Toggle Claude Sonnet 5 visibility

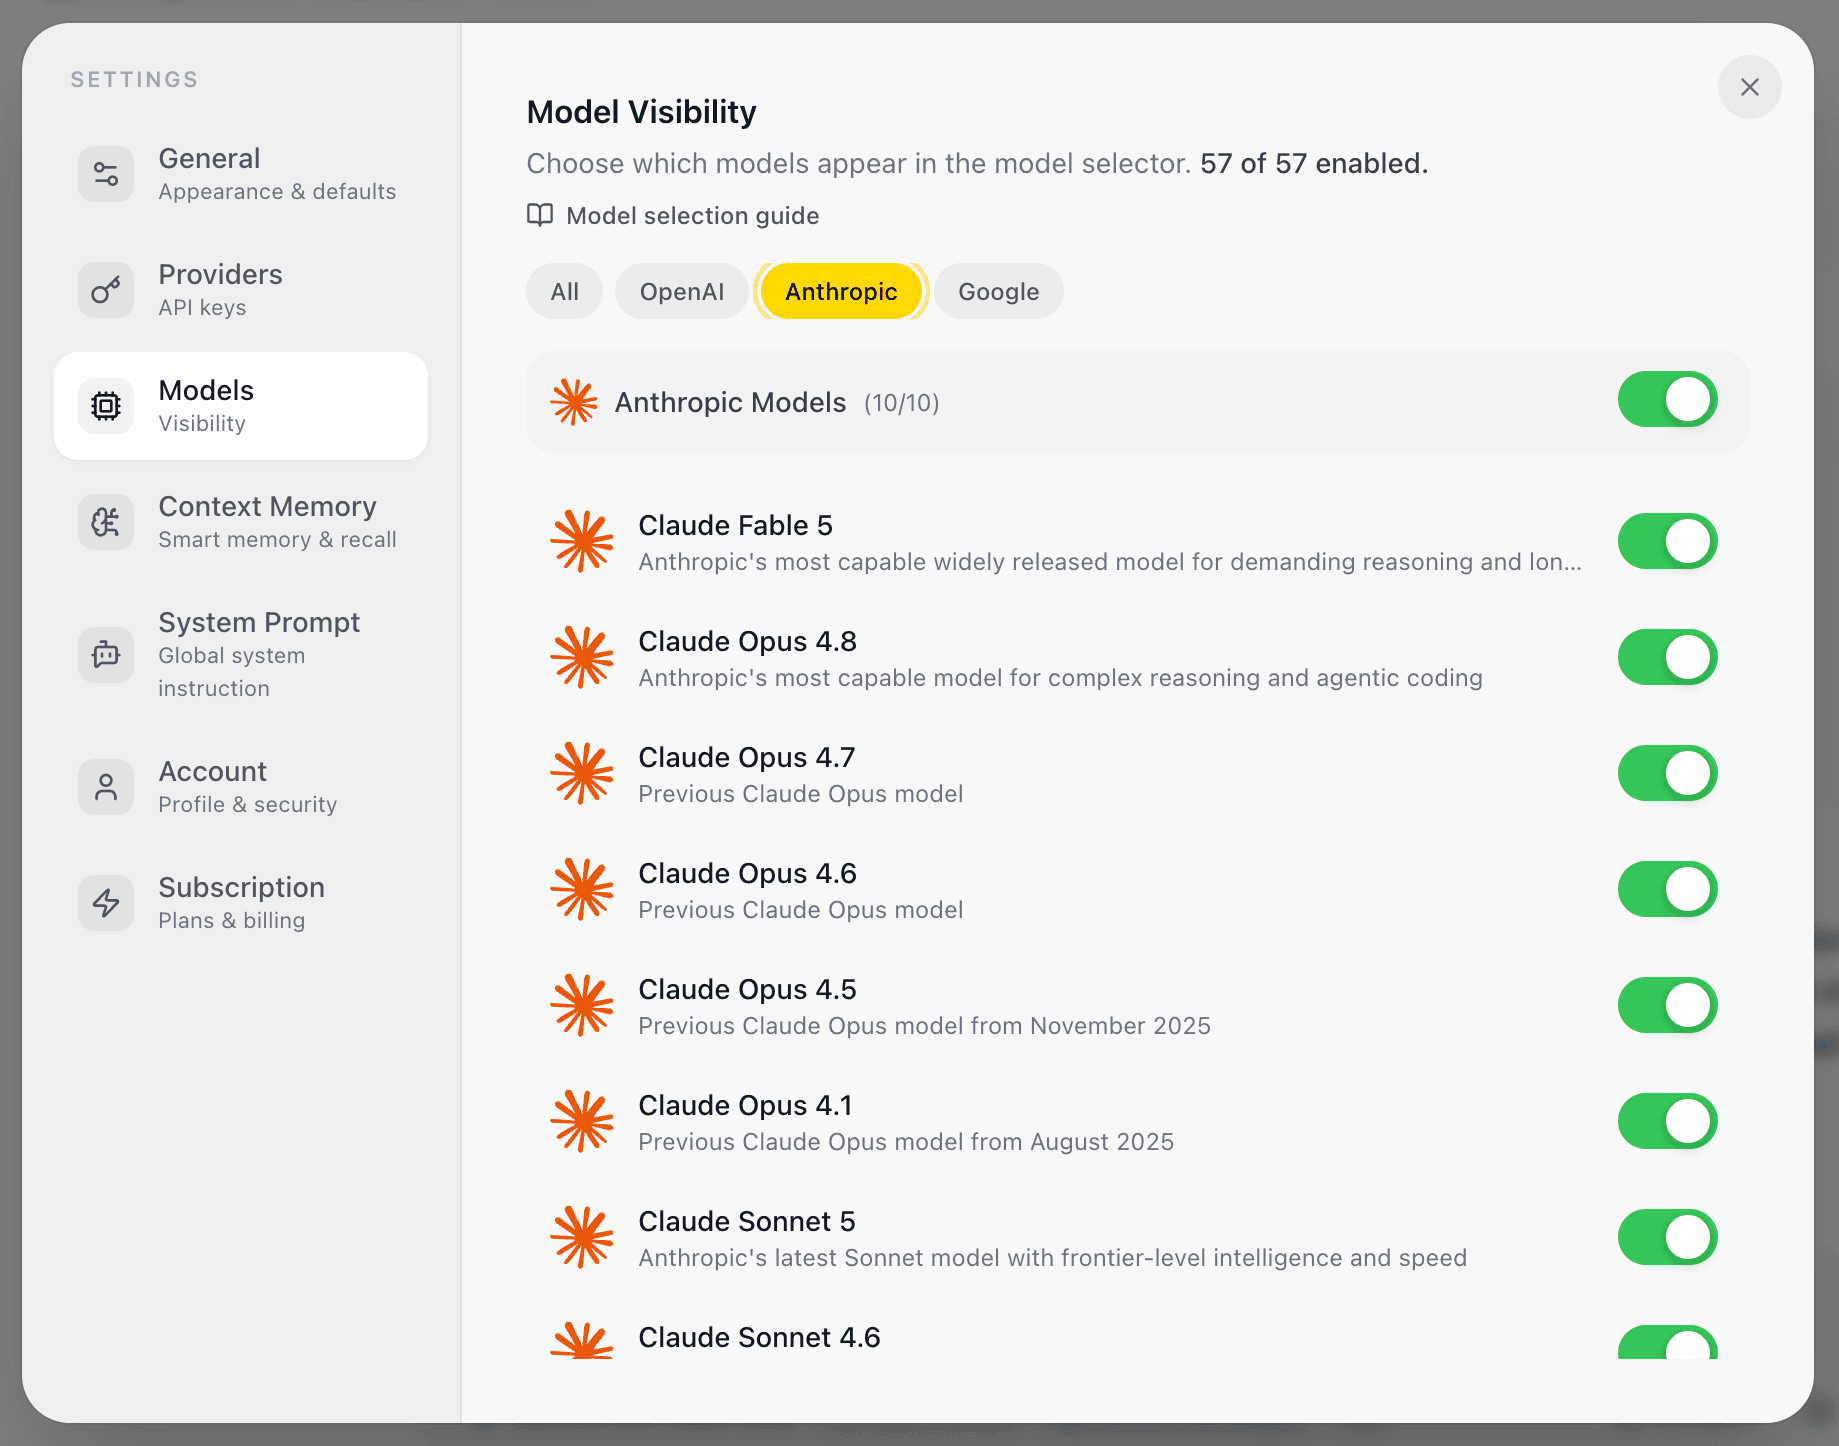pos(1668,1237)
